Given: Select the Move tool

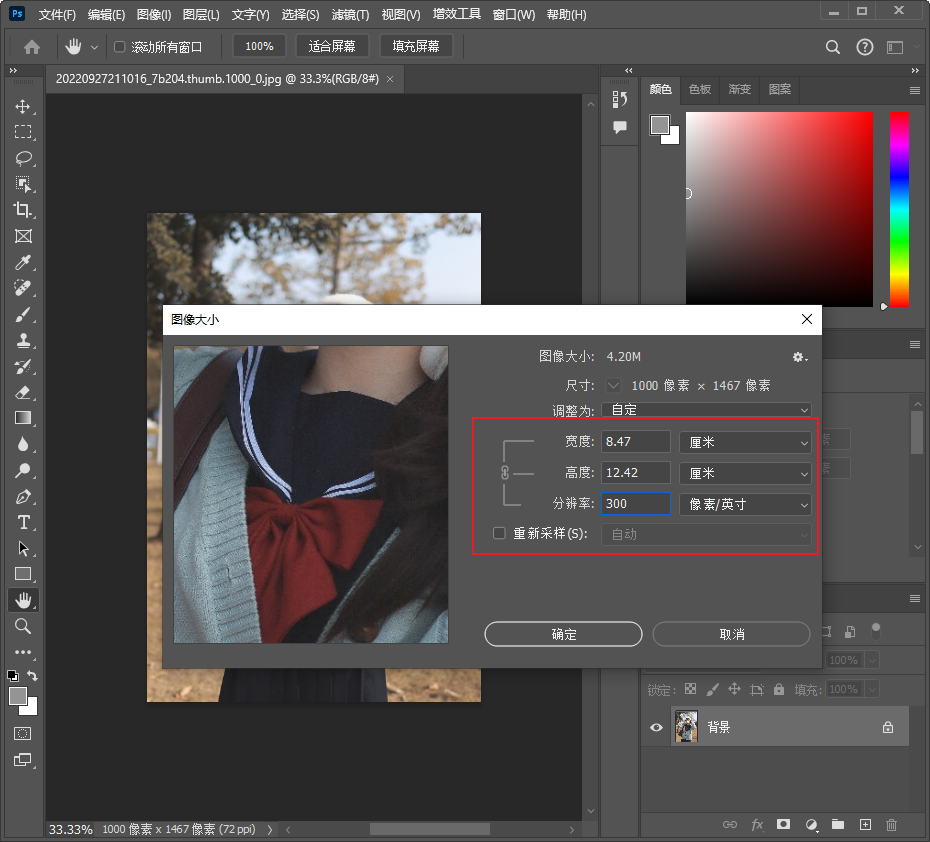Looking at the screenshot, I should tap(22, 107).
